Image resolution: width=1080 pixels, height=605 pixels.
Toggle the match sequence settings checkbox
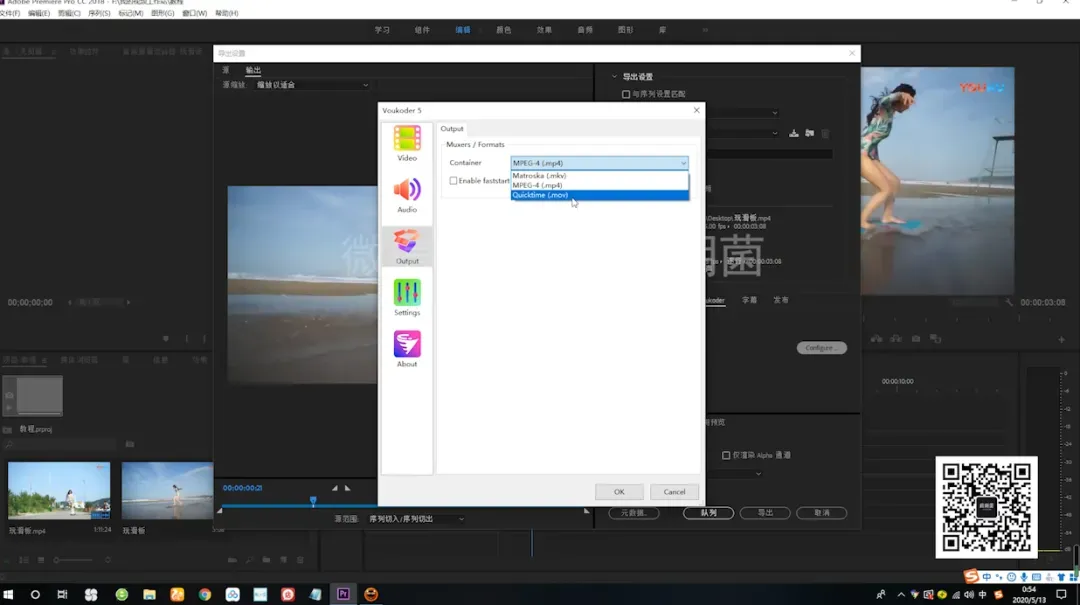click(x=626, y=94)
